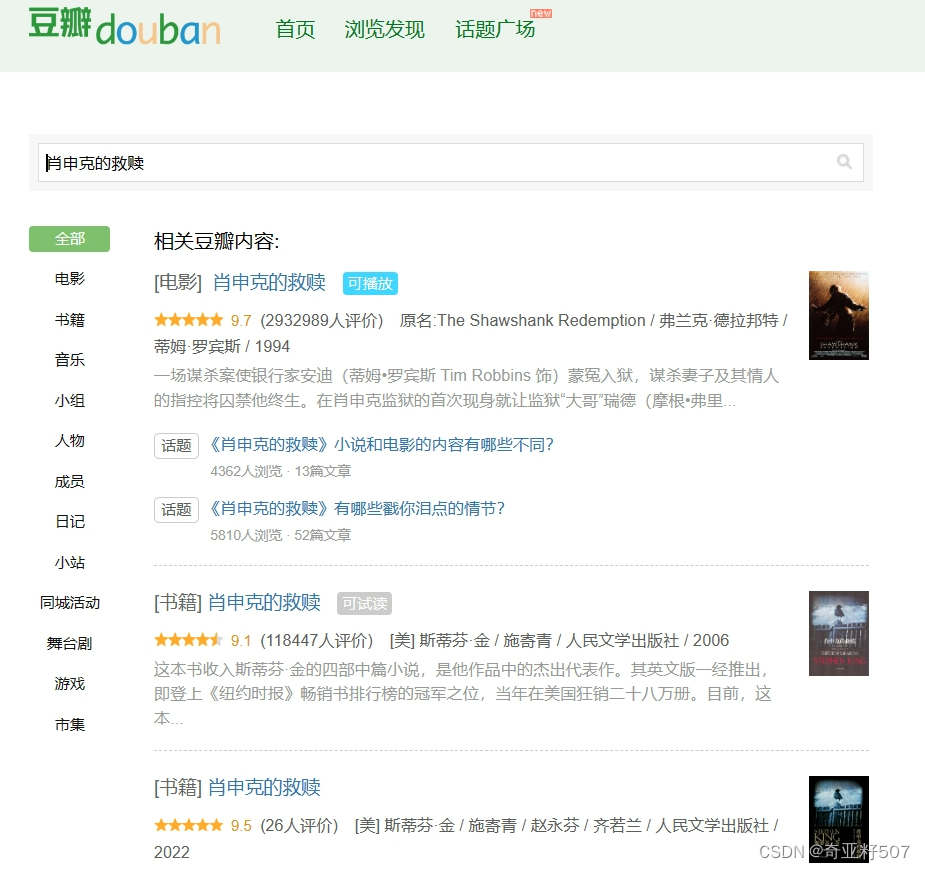
Task: Open the 2006 book cover thumbnail
Action: 838,633
